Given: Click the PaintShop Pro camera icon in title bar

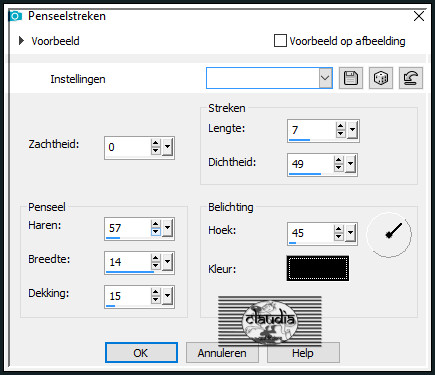Looking at the screenshot, I should (15, 16).
